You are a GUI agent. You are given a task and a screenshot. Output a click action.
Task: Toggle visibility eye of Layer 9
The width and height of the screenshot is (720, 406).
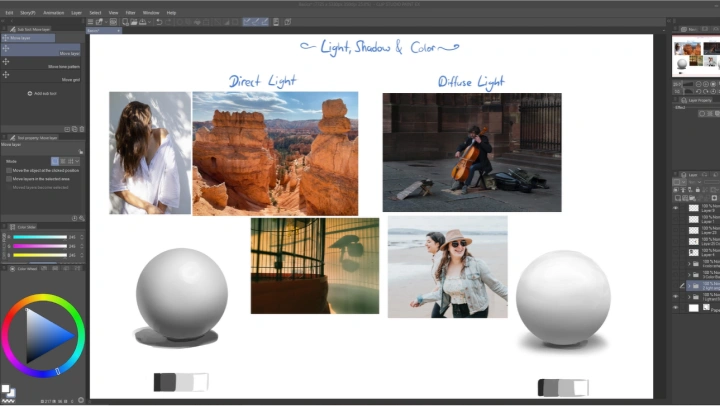click(675, 208)
